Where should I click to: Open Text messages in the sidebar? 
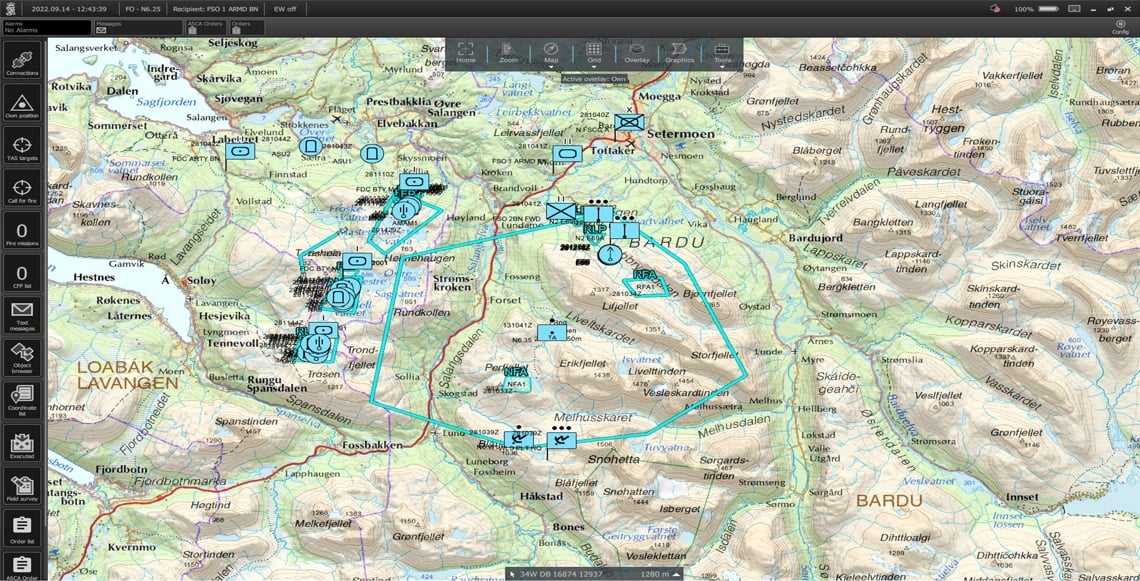pyautogui.click(x=22, y=316)
